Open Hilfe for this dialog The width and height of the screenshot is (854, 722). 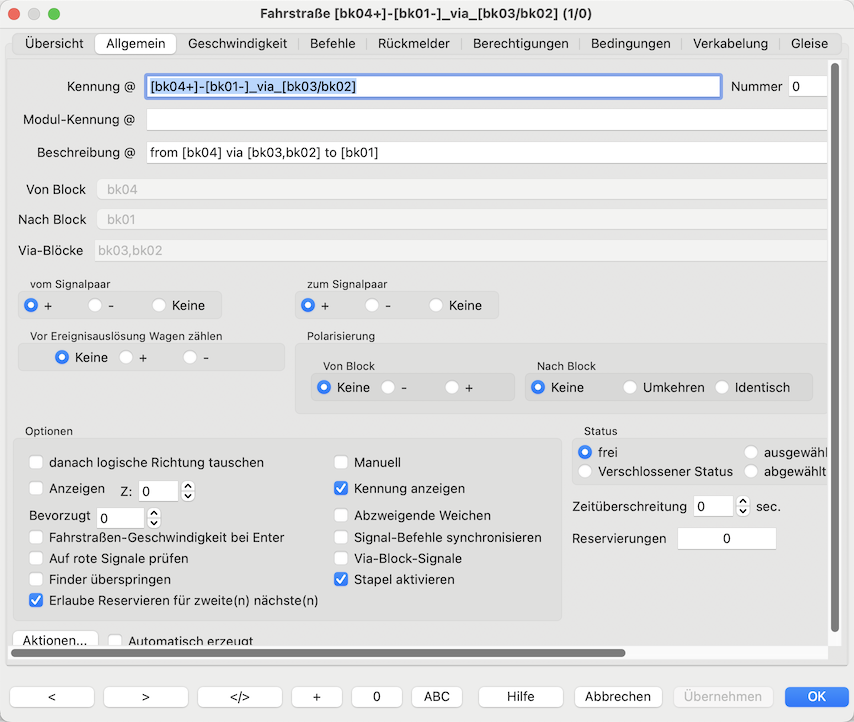[x=520, y=696]
